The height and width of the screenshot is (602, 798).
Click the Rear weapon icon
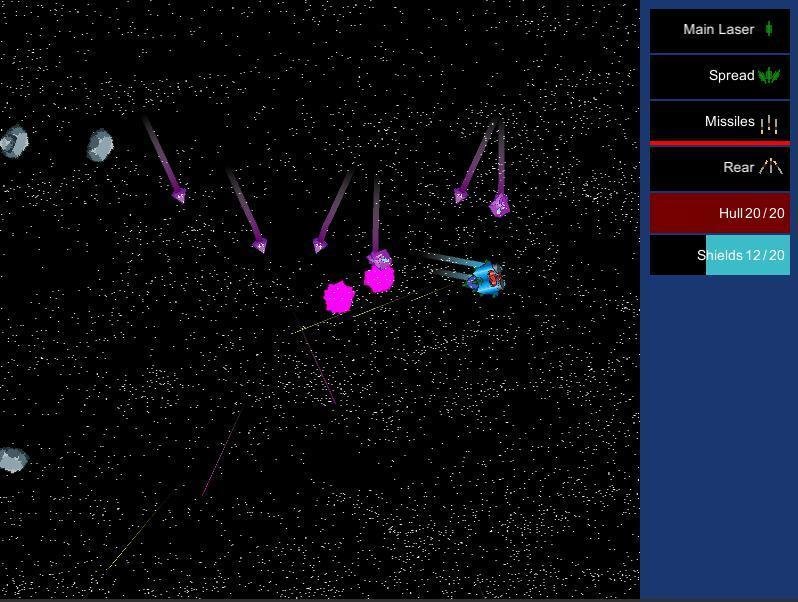769,167
